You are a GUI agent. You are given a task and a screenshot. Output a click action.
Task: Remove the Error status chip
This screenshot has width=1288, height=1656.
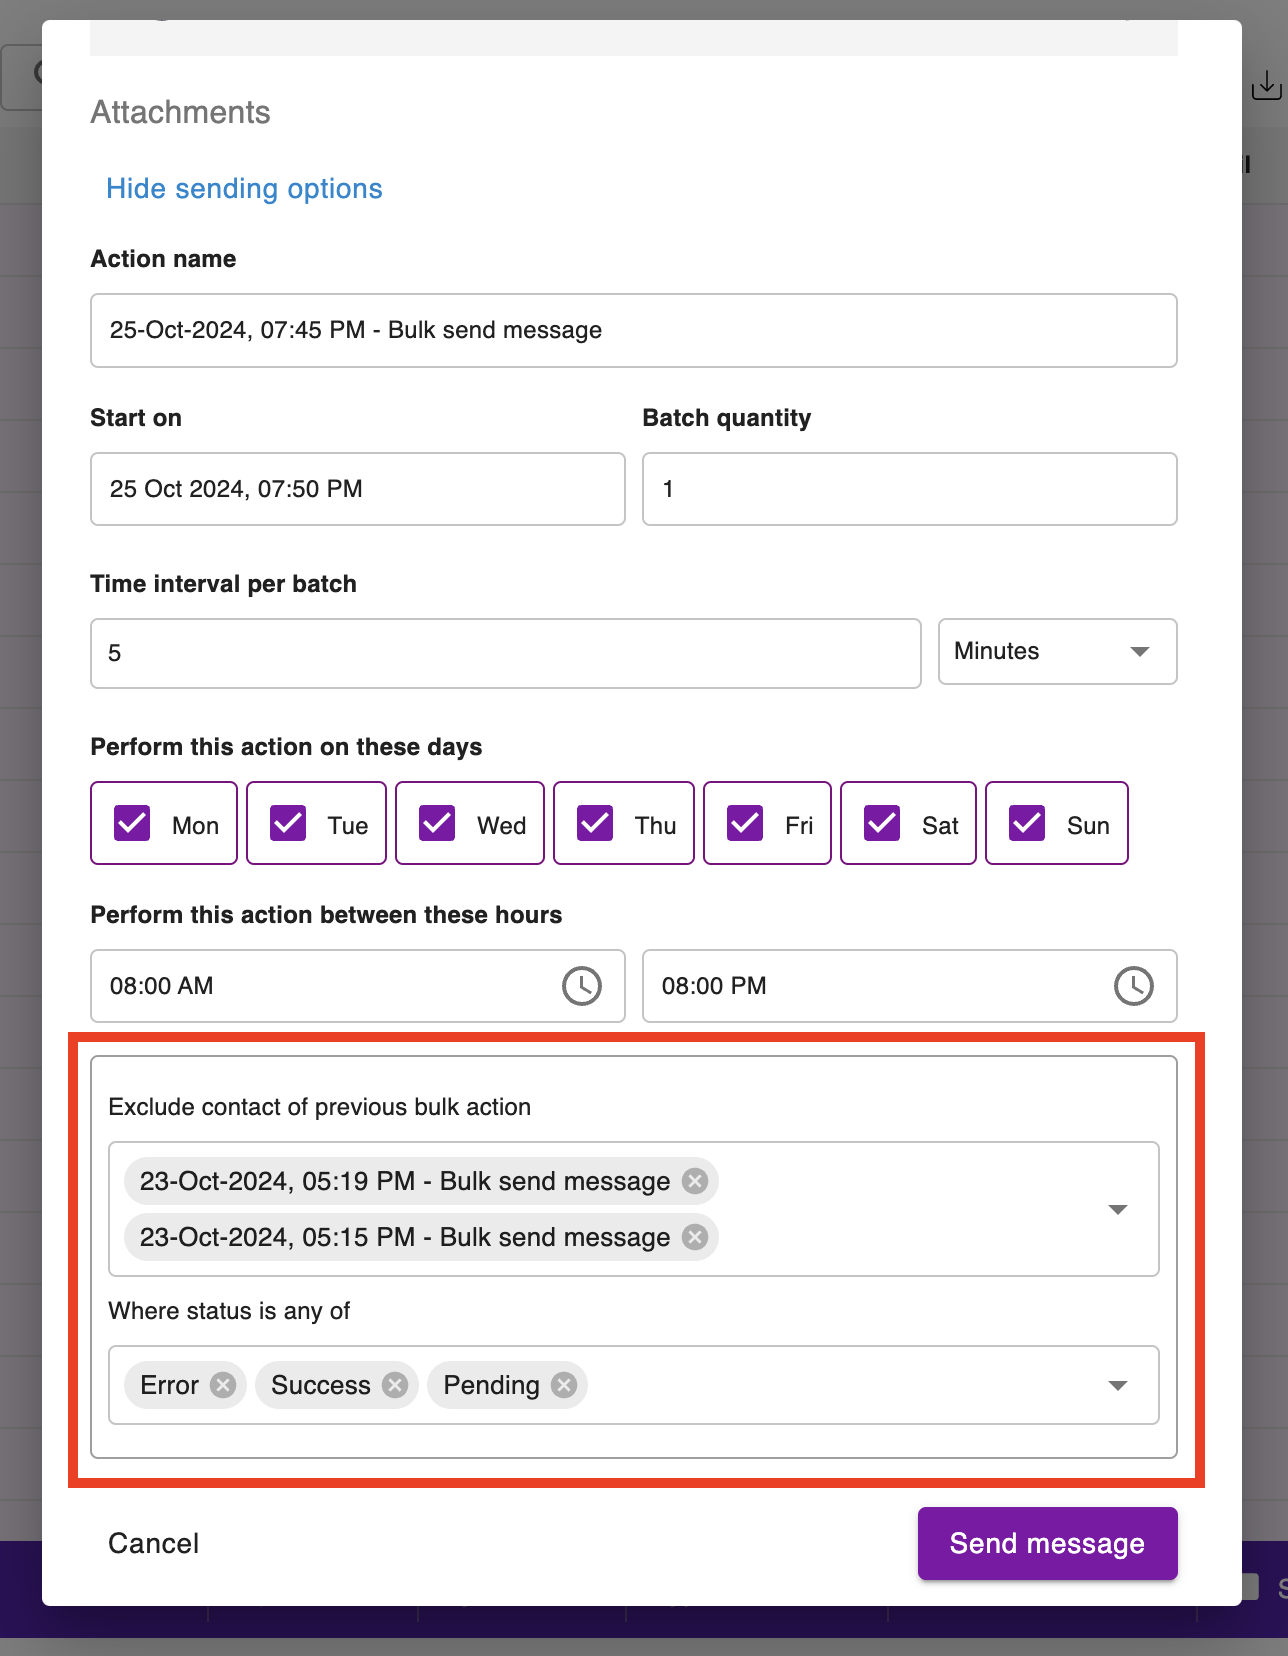tap(223, 1385)
